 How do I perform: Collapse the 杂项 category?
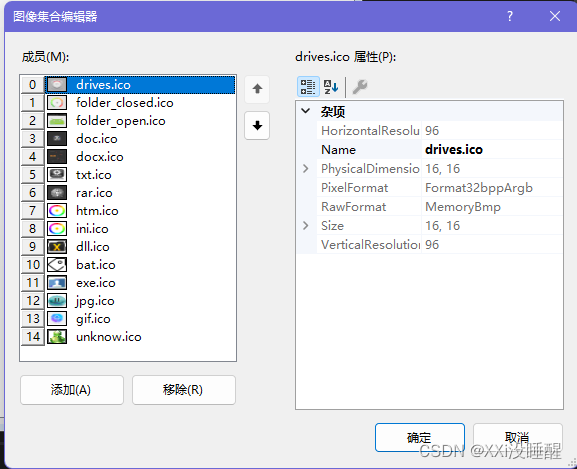point(305,111)
